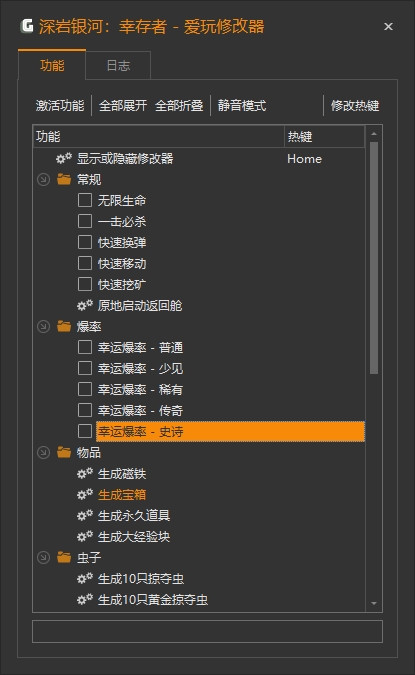Switch to the 日志 tab
The image size is (415, 675).
point(118,65)
